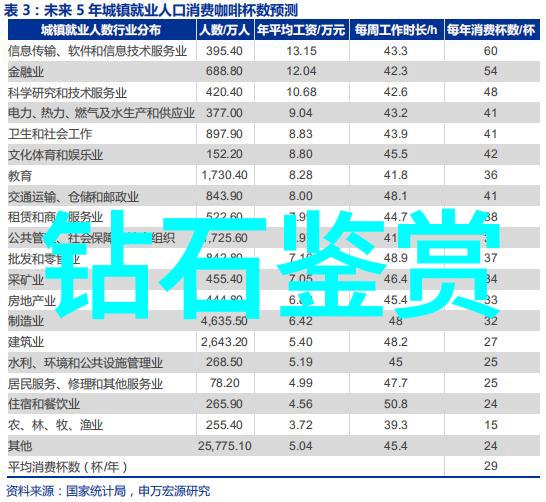Click the large cyan 钻石鉴赏 watermark
The width and height of the screenshot is (546, 502).
(x=272, y=264)
